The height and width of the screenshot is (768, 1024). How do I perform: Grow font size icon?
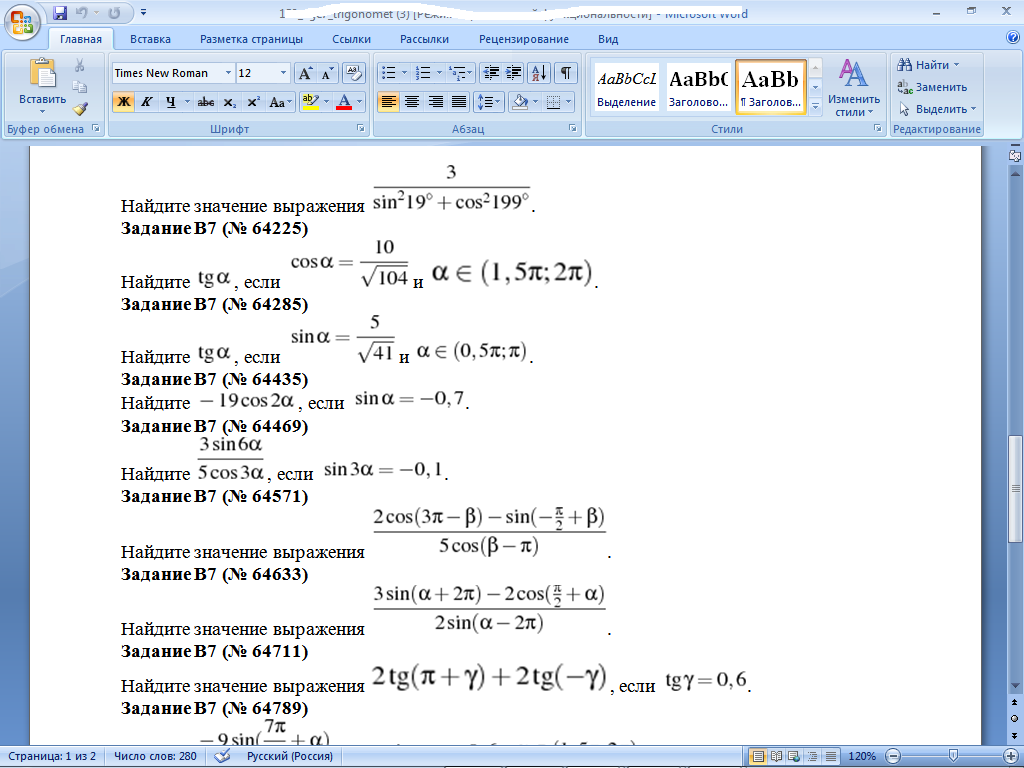pos(305,73)
